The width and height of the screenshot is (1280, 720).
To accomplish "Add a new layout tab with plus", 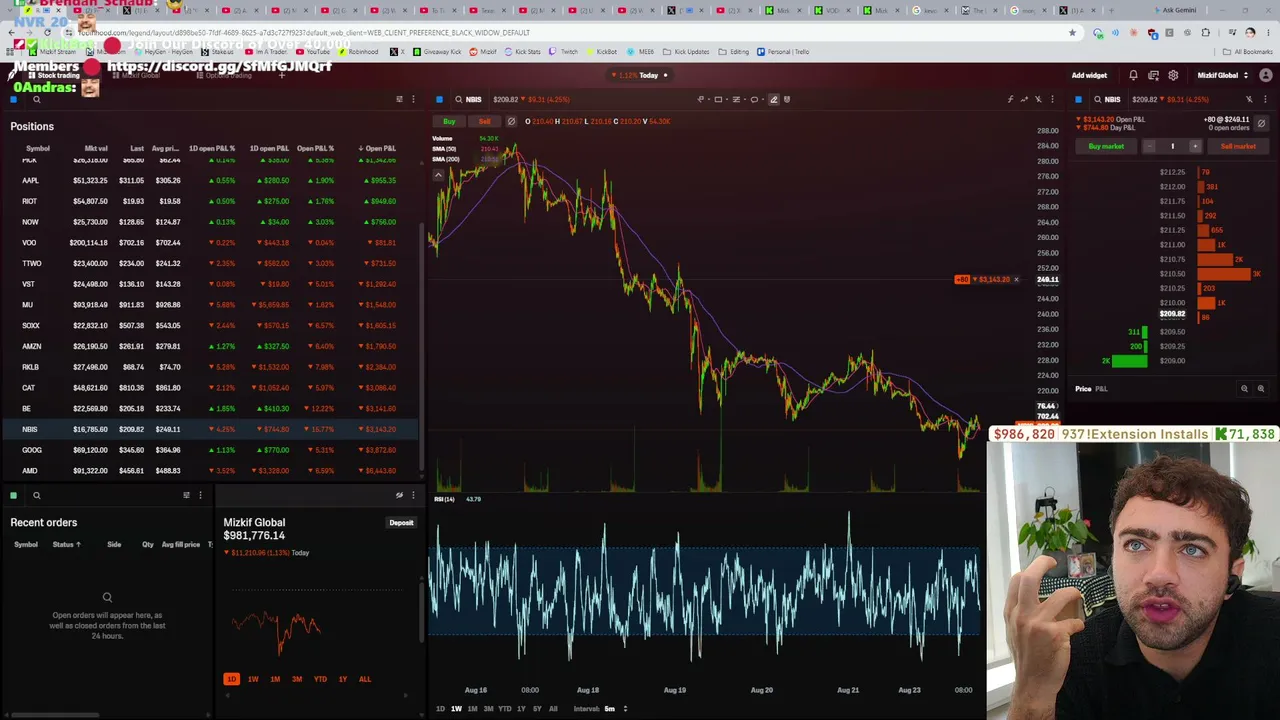I will point(282,75).
